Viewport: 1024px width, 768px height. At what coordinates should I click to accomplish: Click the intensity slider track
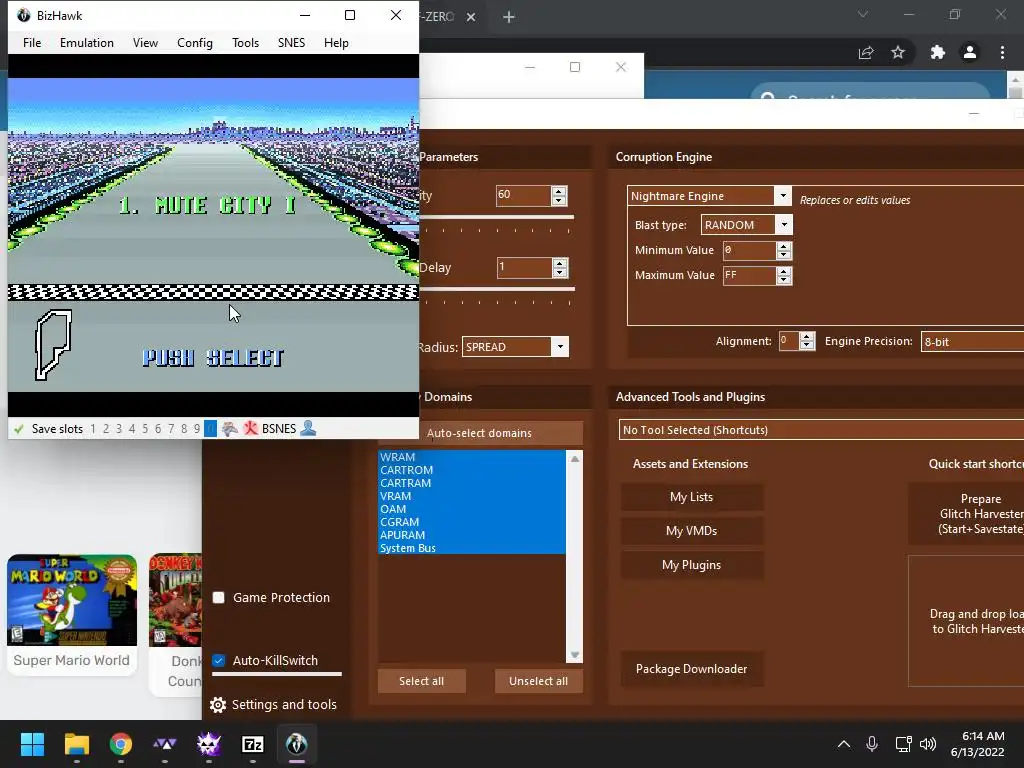[497, 217]
